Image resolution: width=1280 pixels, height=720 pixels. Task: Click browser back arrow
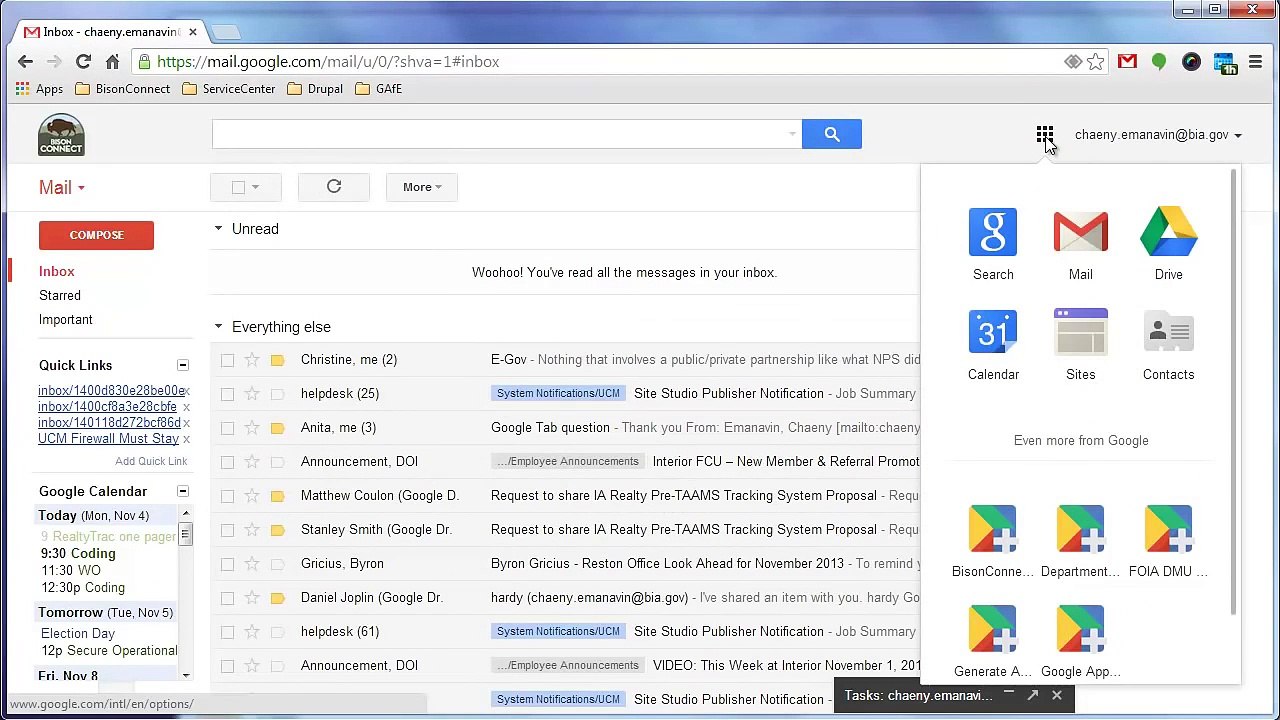[25, 62]
